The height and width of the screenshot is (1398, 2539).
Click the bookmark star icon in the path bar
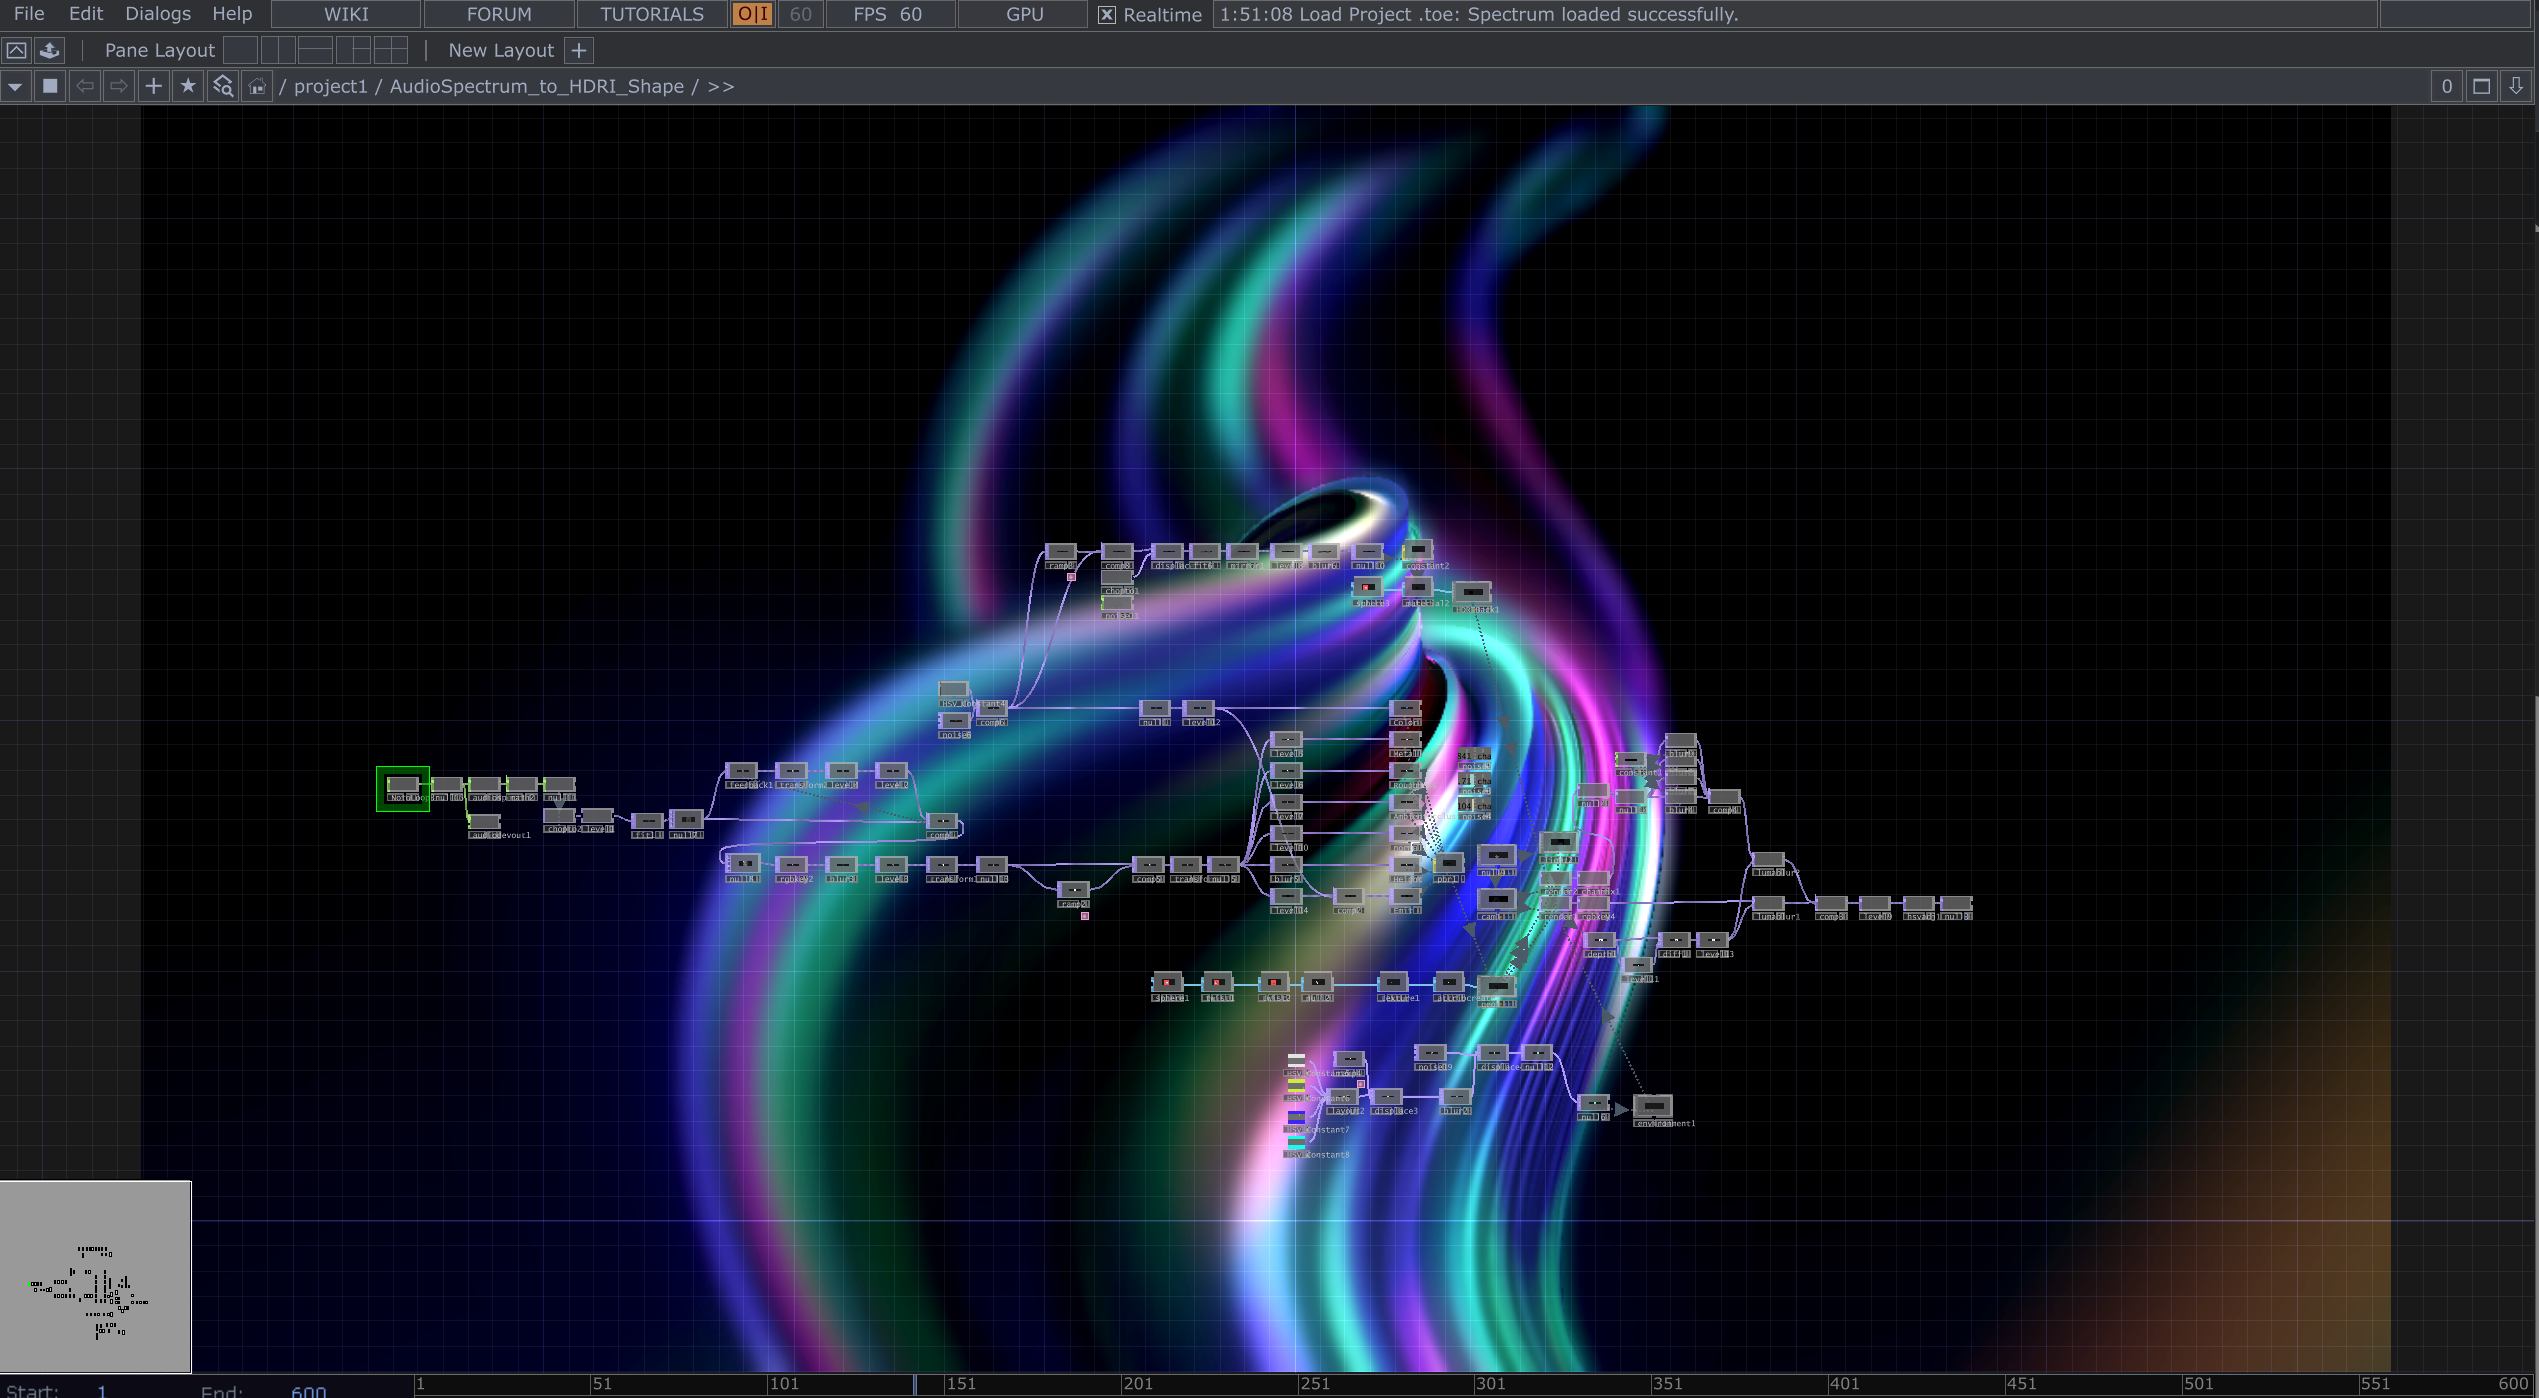188,86
